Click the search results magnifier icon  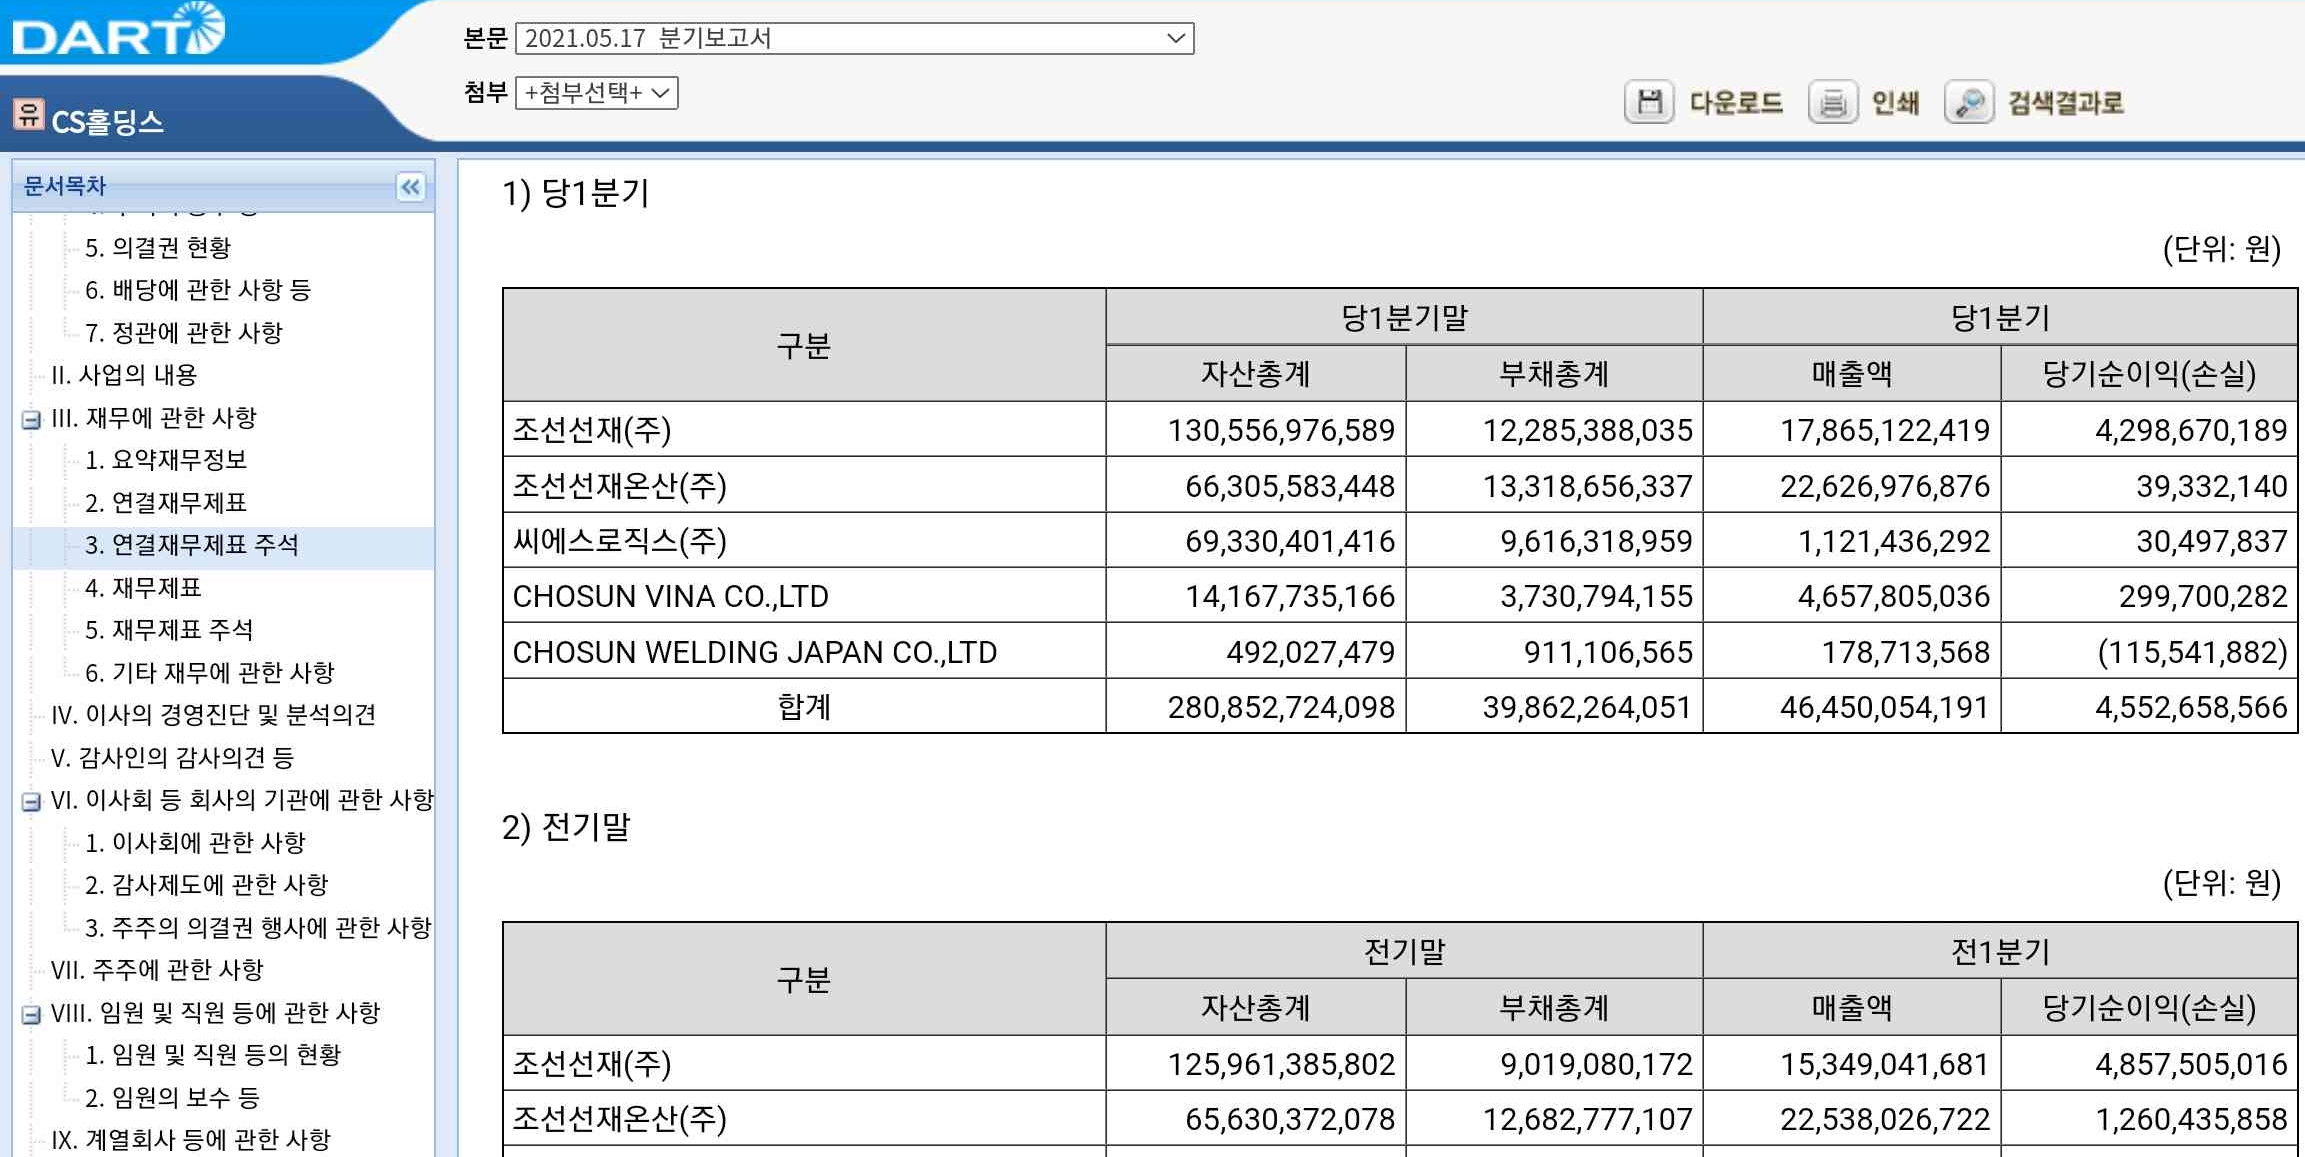pyautogui.click(x=1968, y=102)
